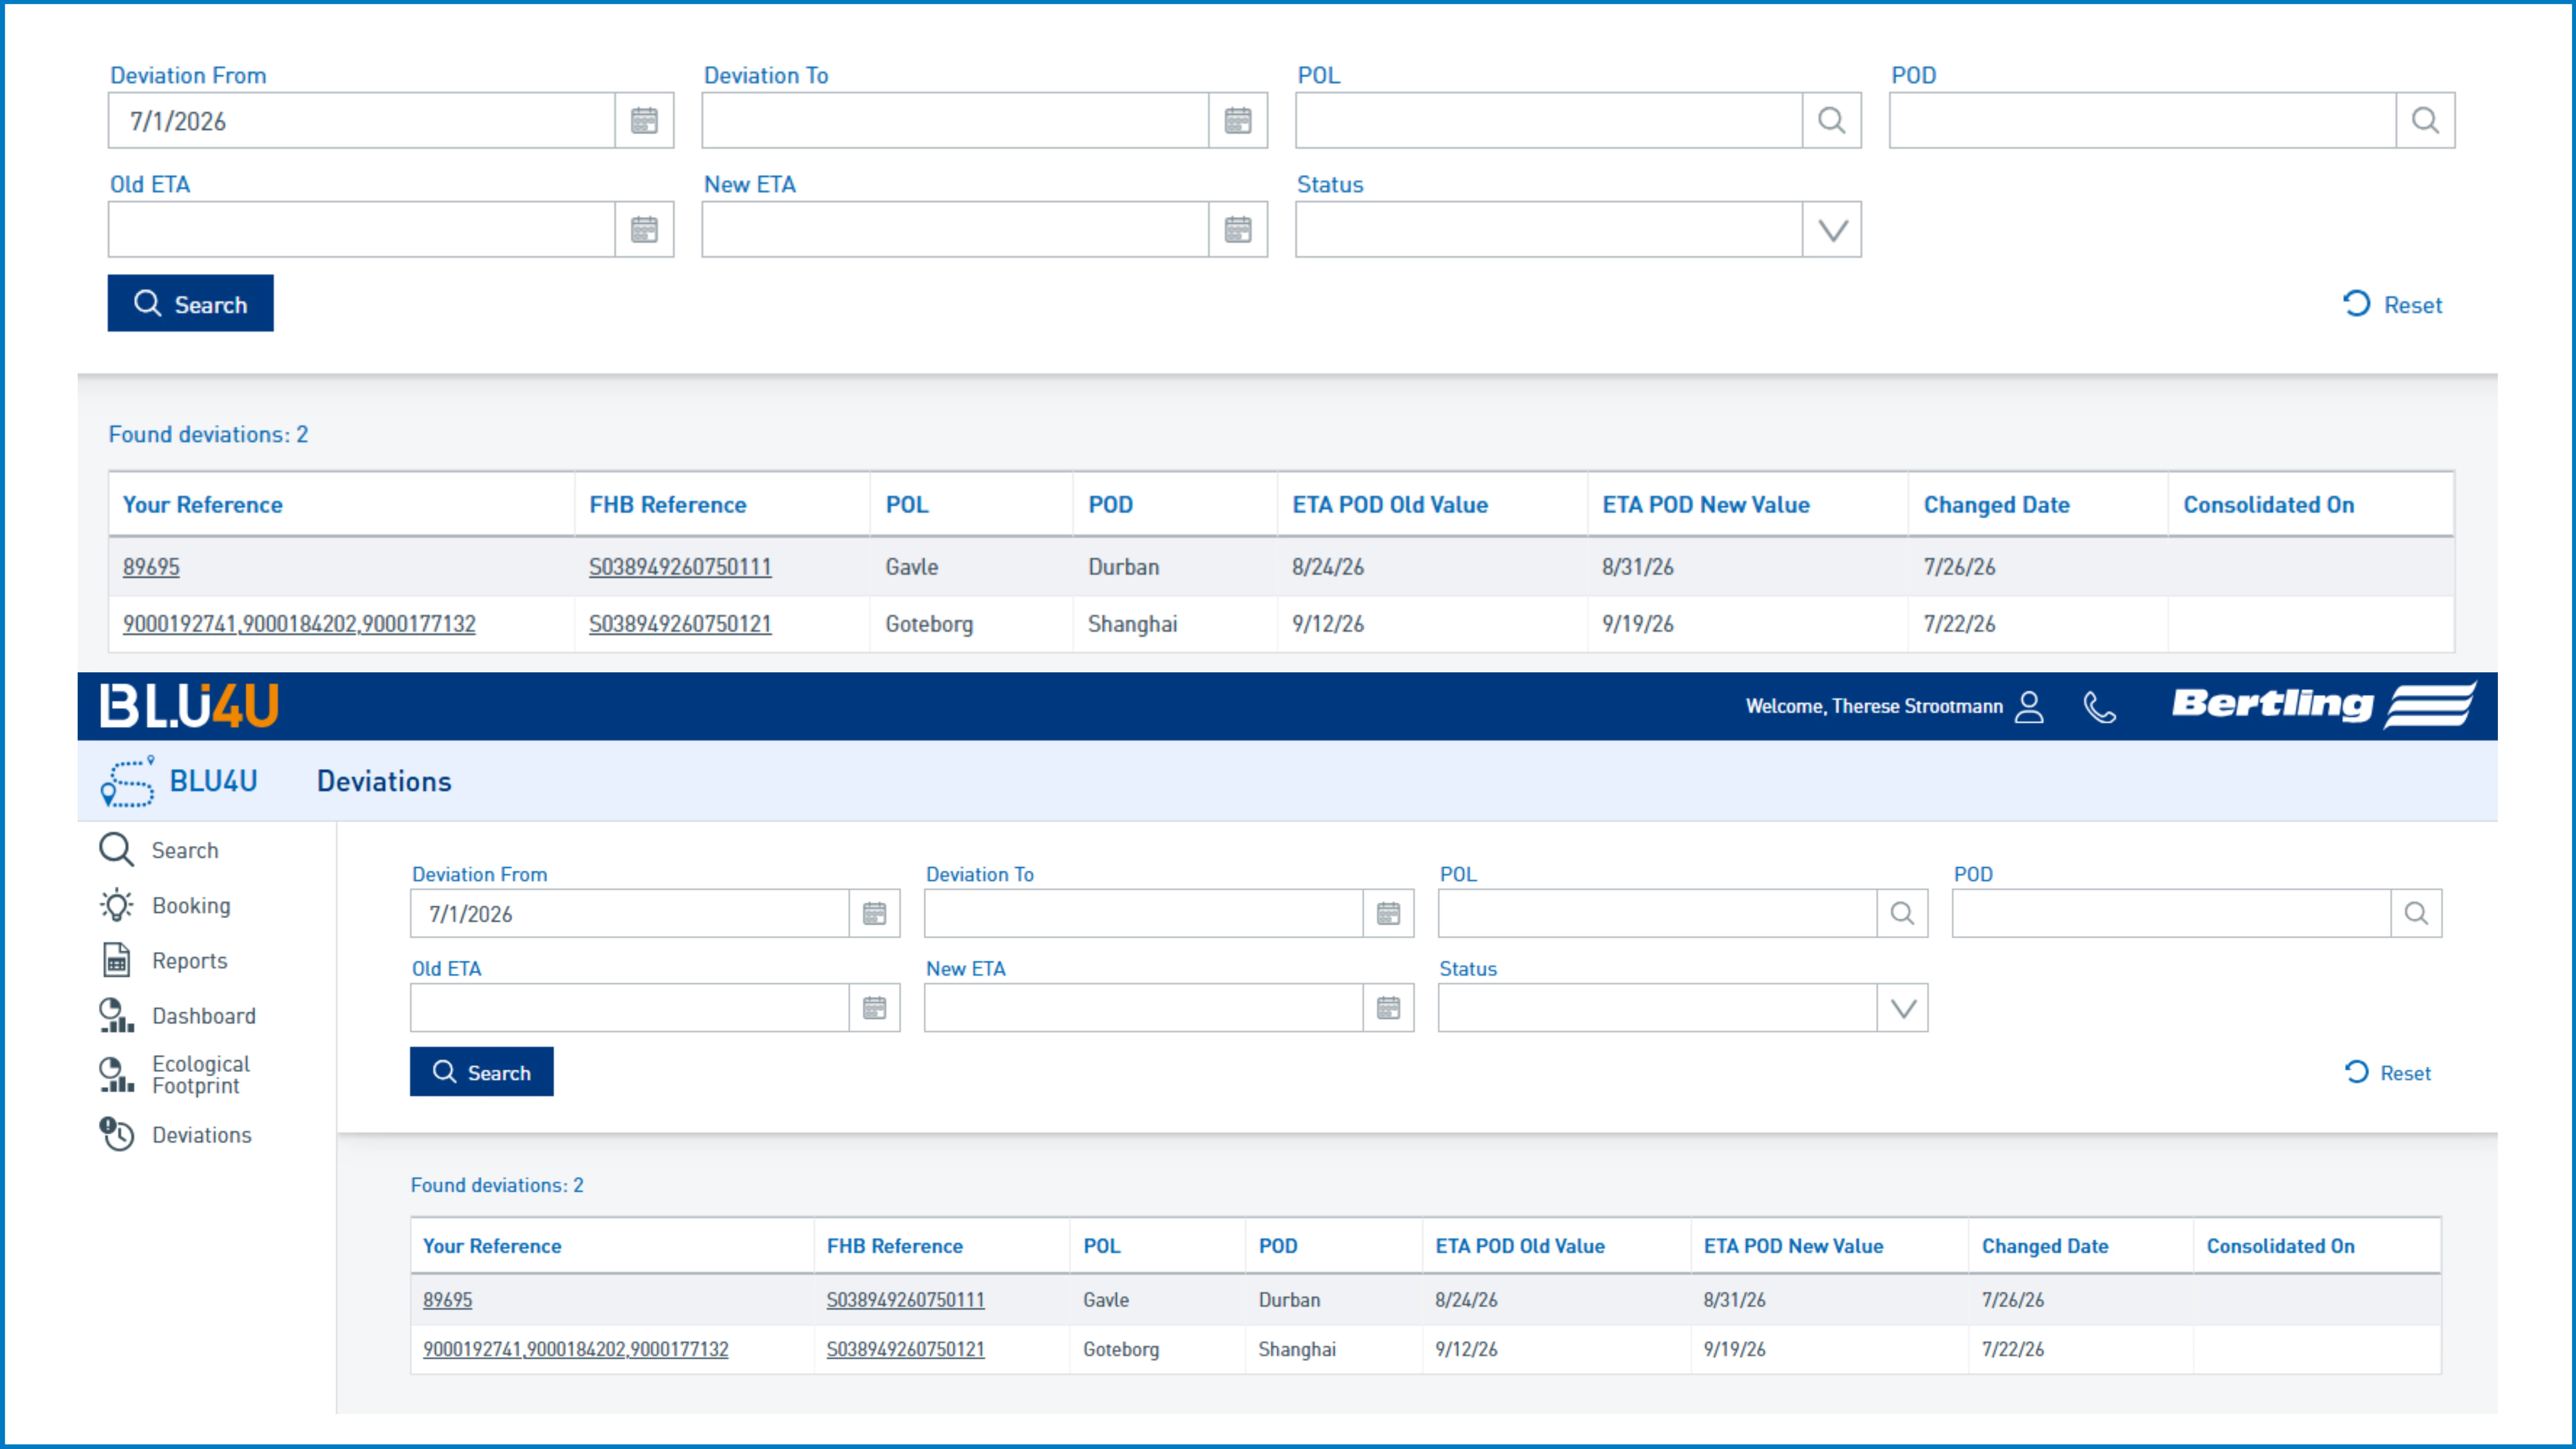This screenshot has height=1449, width=2576.
Task: Expand Status dropdown in top panel
Action: tap(1831, 230)
